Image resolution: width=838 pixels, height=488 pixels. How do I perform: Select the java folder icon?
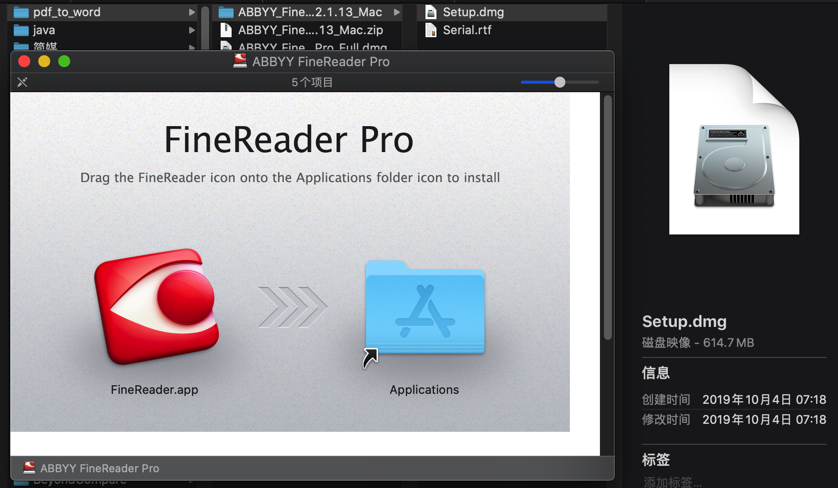tap(21, 30)
